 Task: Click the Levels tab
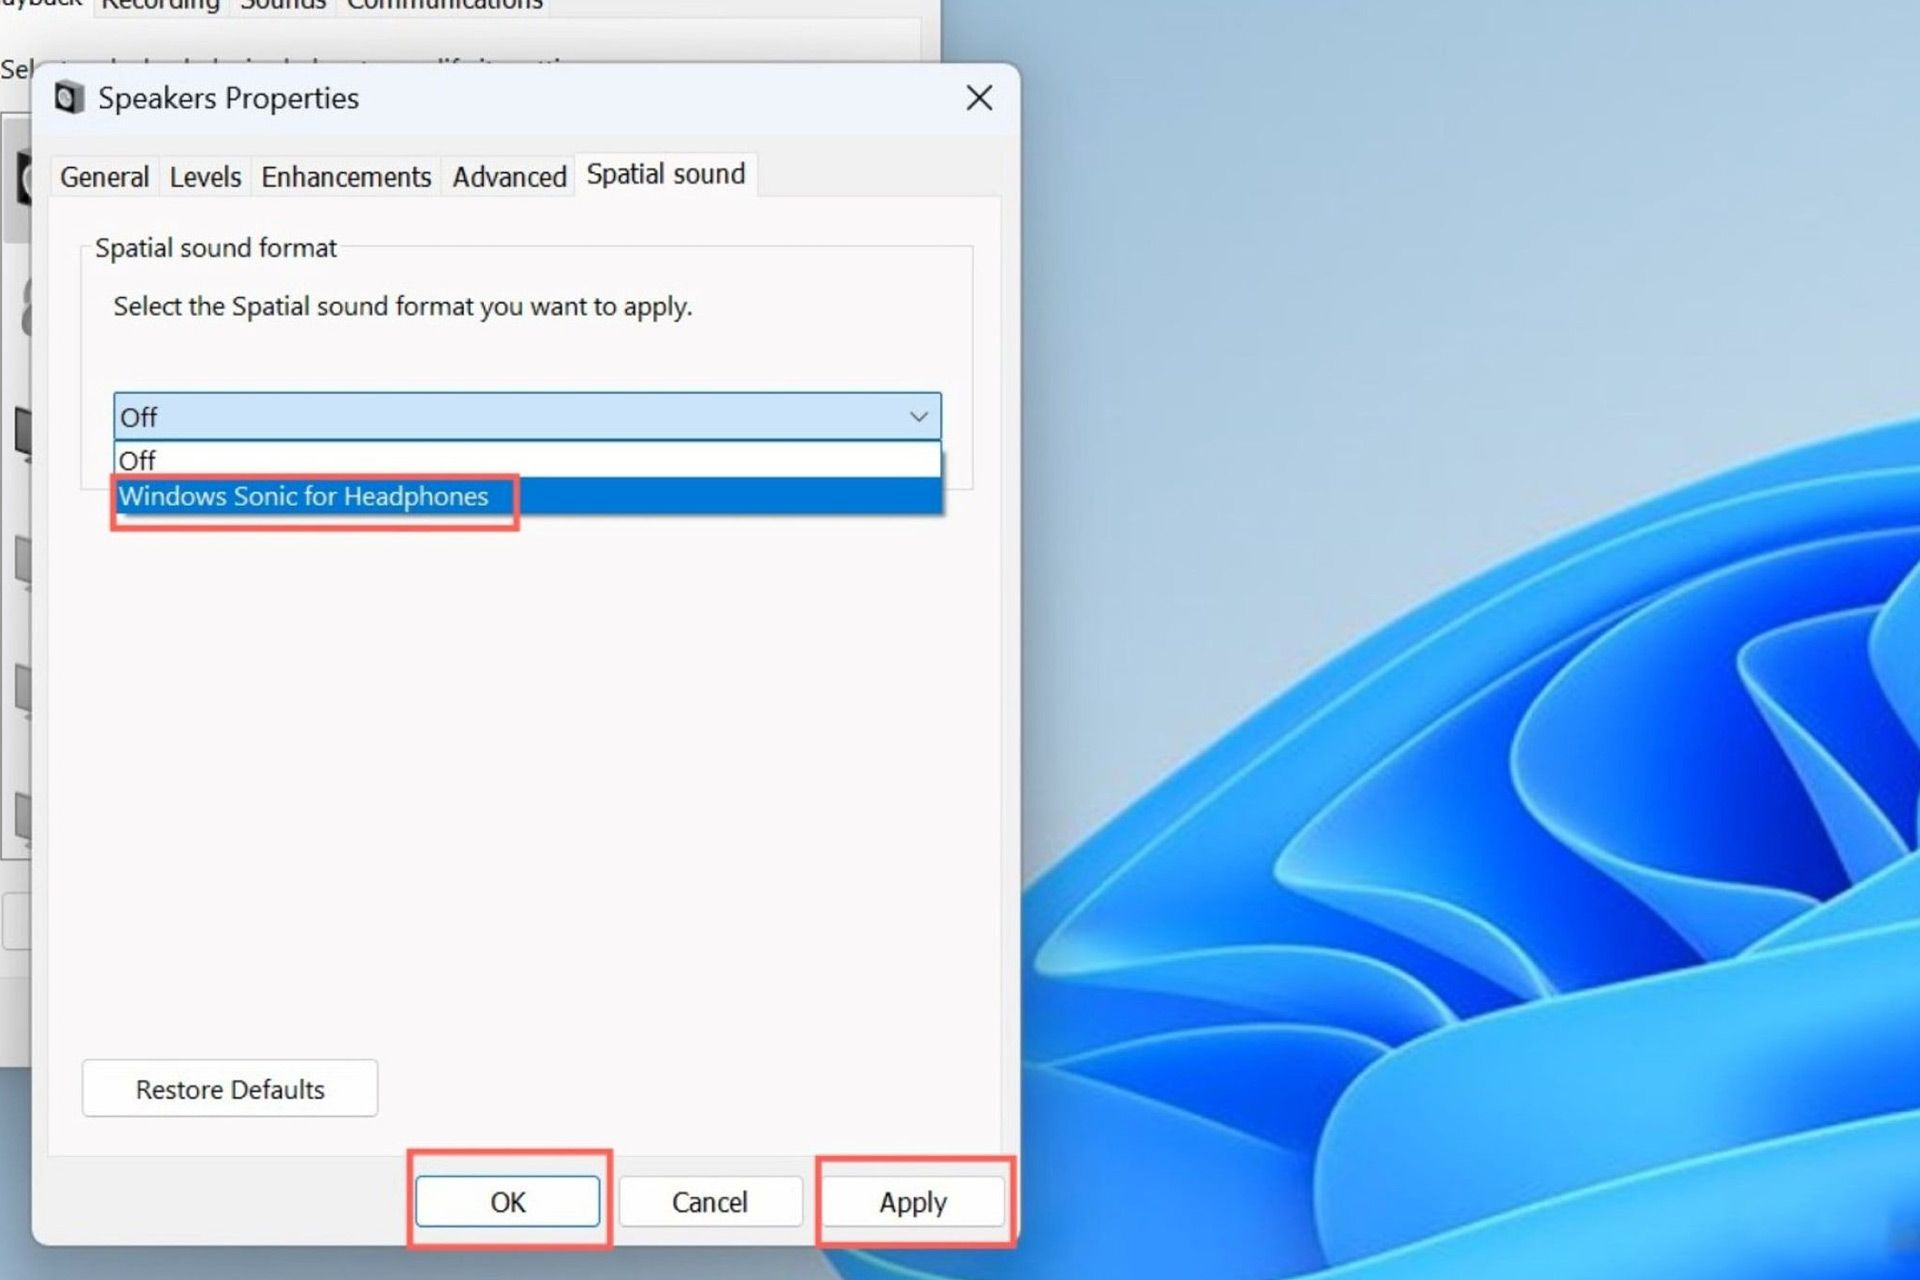(x=204, y=174)
